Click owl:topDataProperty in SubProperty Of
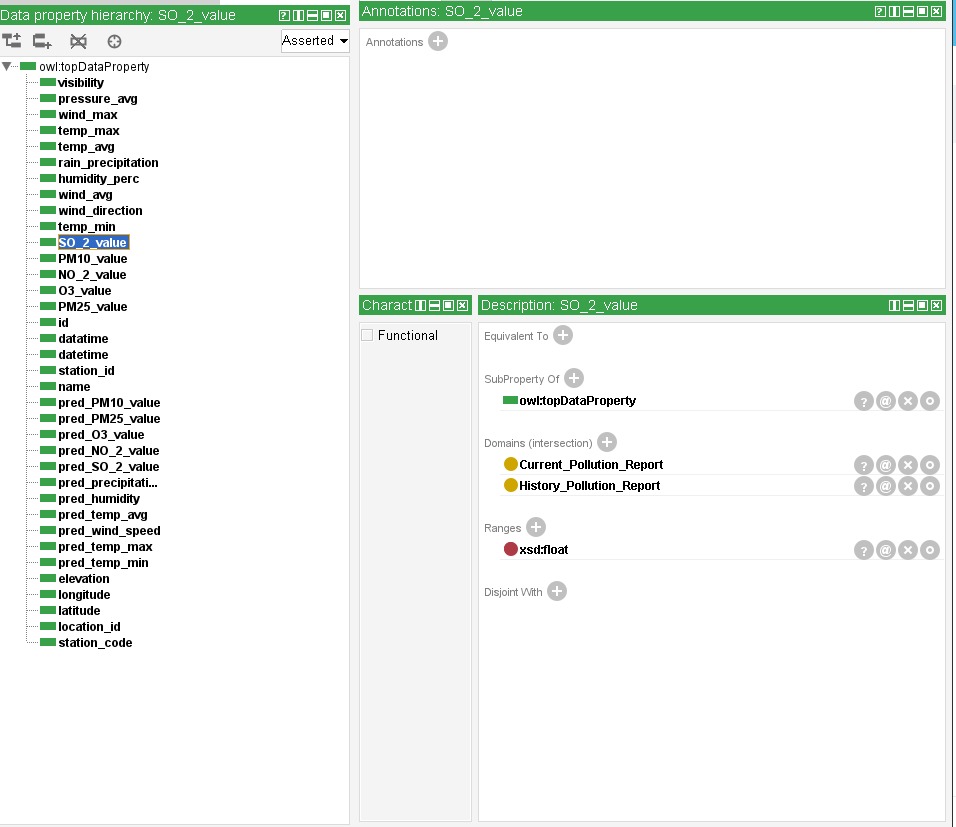The width and height of the screenshot is (956, 827). tap(577, 401)
